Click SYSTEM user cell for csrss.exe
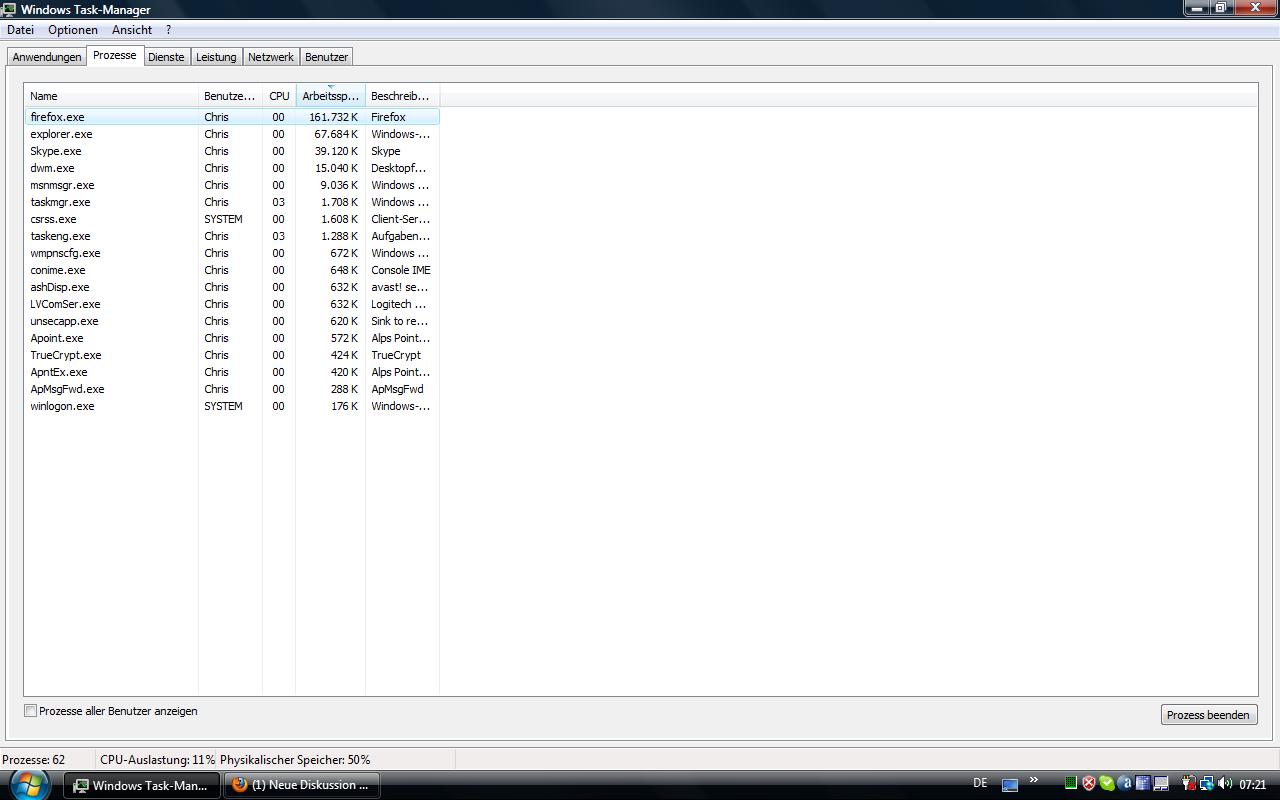This screenshot has height=800, width=1280. tap(223, 219)
